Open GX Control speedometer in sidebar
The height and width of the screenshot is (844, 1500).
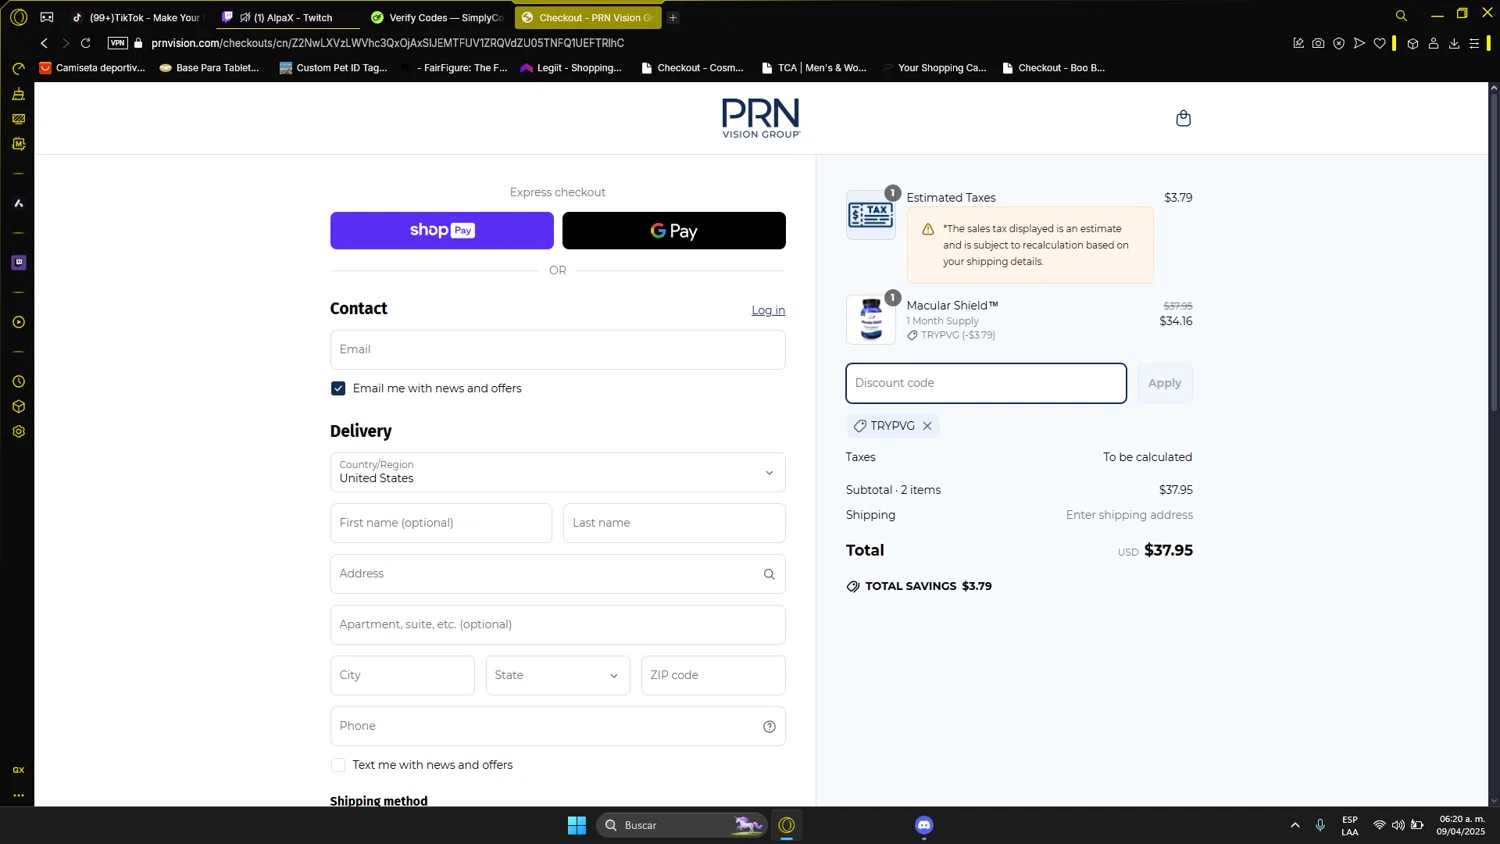coord(18,69)
